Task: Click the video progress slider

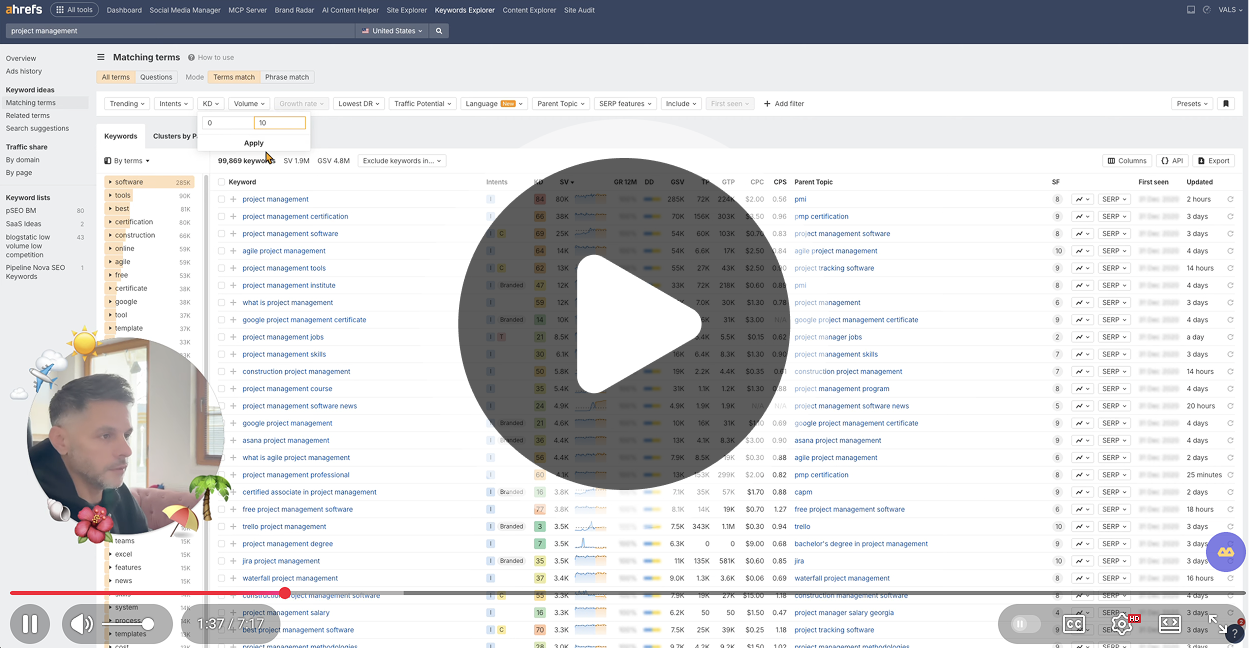Action: click(x=285, y=592)
